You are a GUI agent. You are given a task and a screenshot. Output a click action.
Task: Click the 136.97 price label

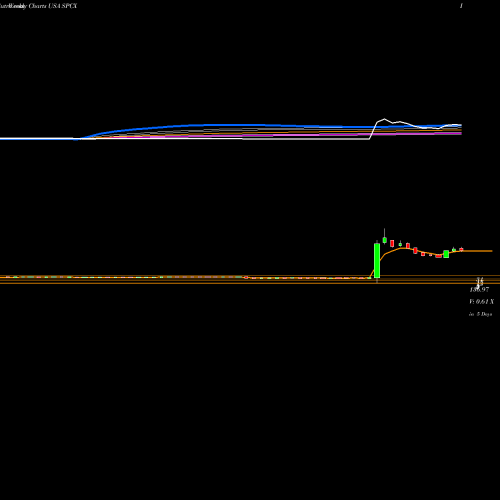coord(479,290)
